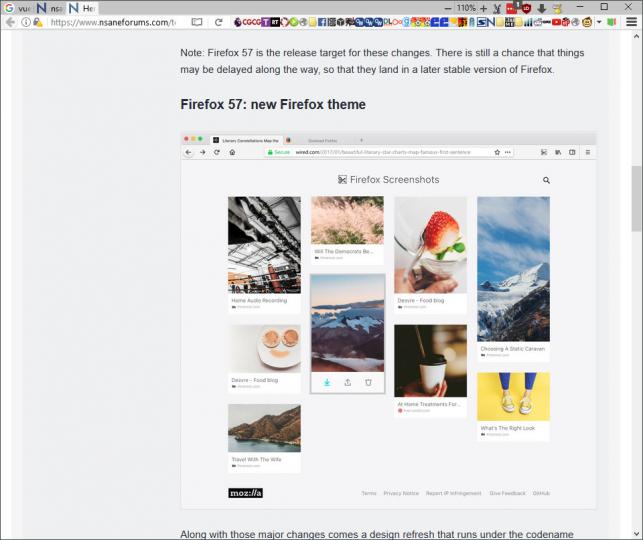Open the green bookmark icon near the menu
Image resolution: width=643 pixels, height=540 pixels.
(x=611, y=22)
